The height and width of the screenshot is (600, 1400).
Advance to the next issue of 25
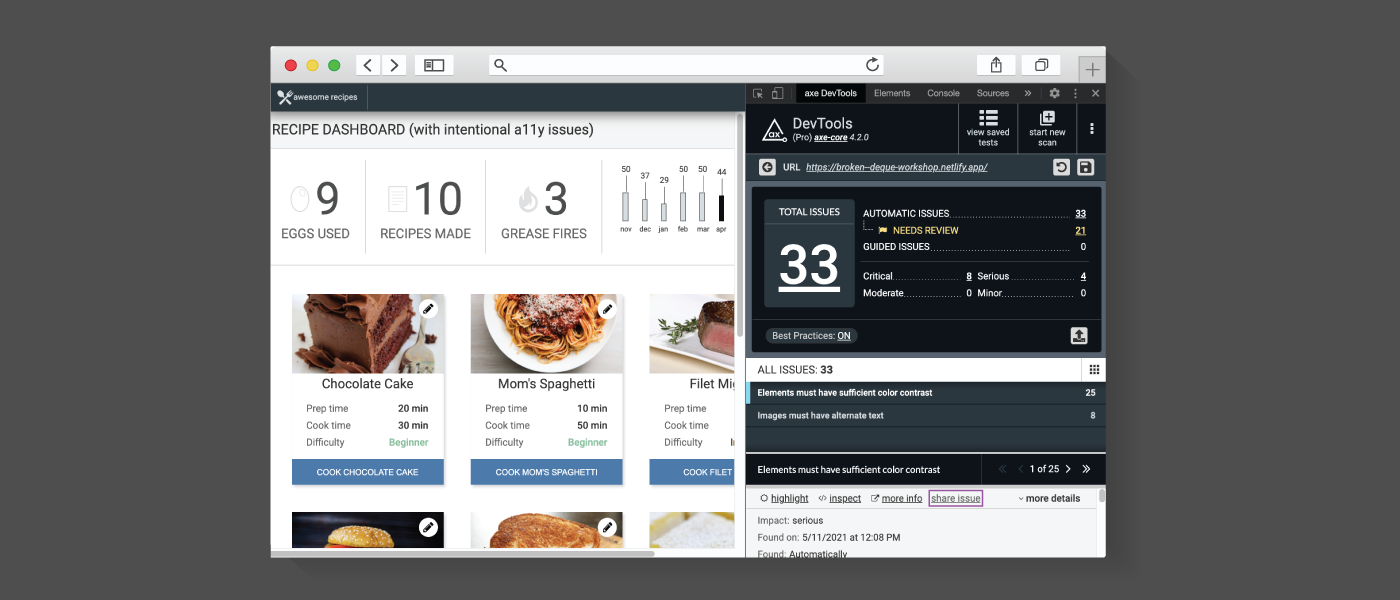1067,468
